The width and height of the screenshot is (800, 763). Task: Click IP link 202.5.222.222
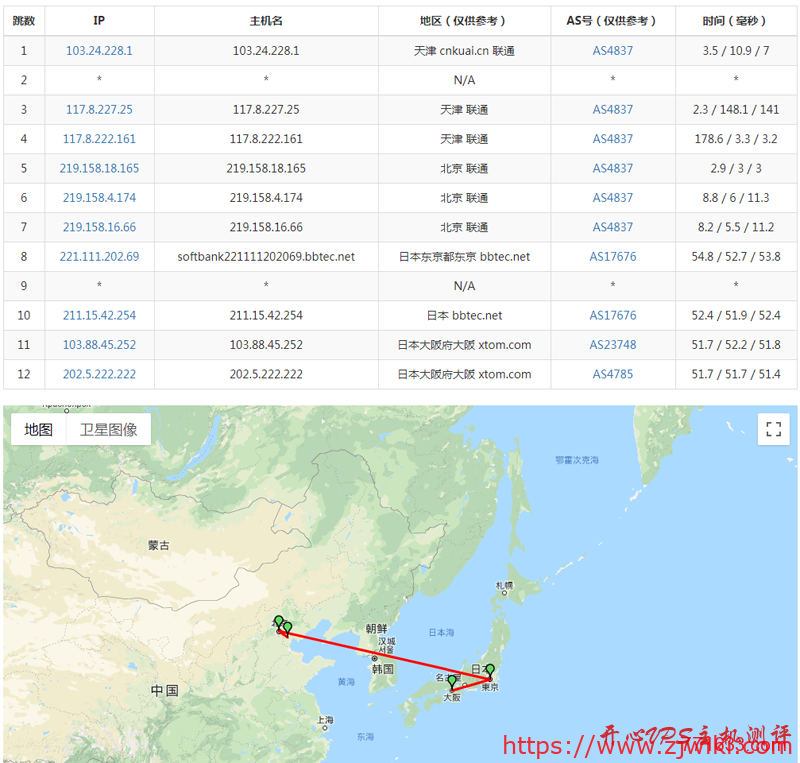[99, 375]
